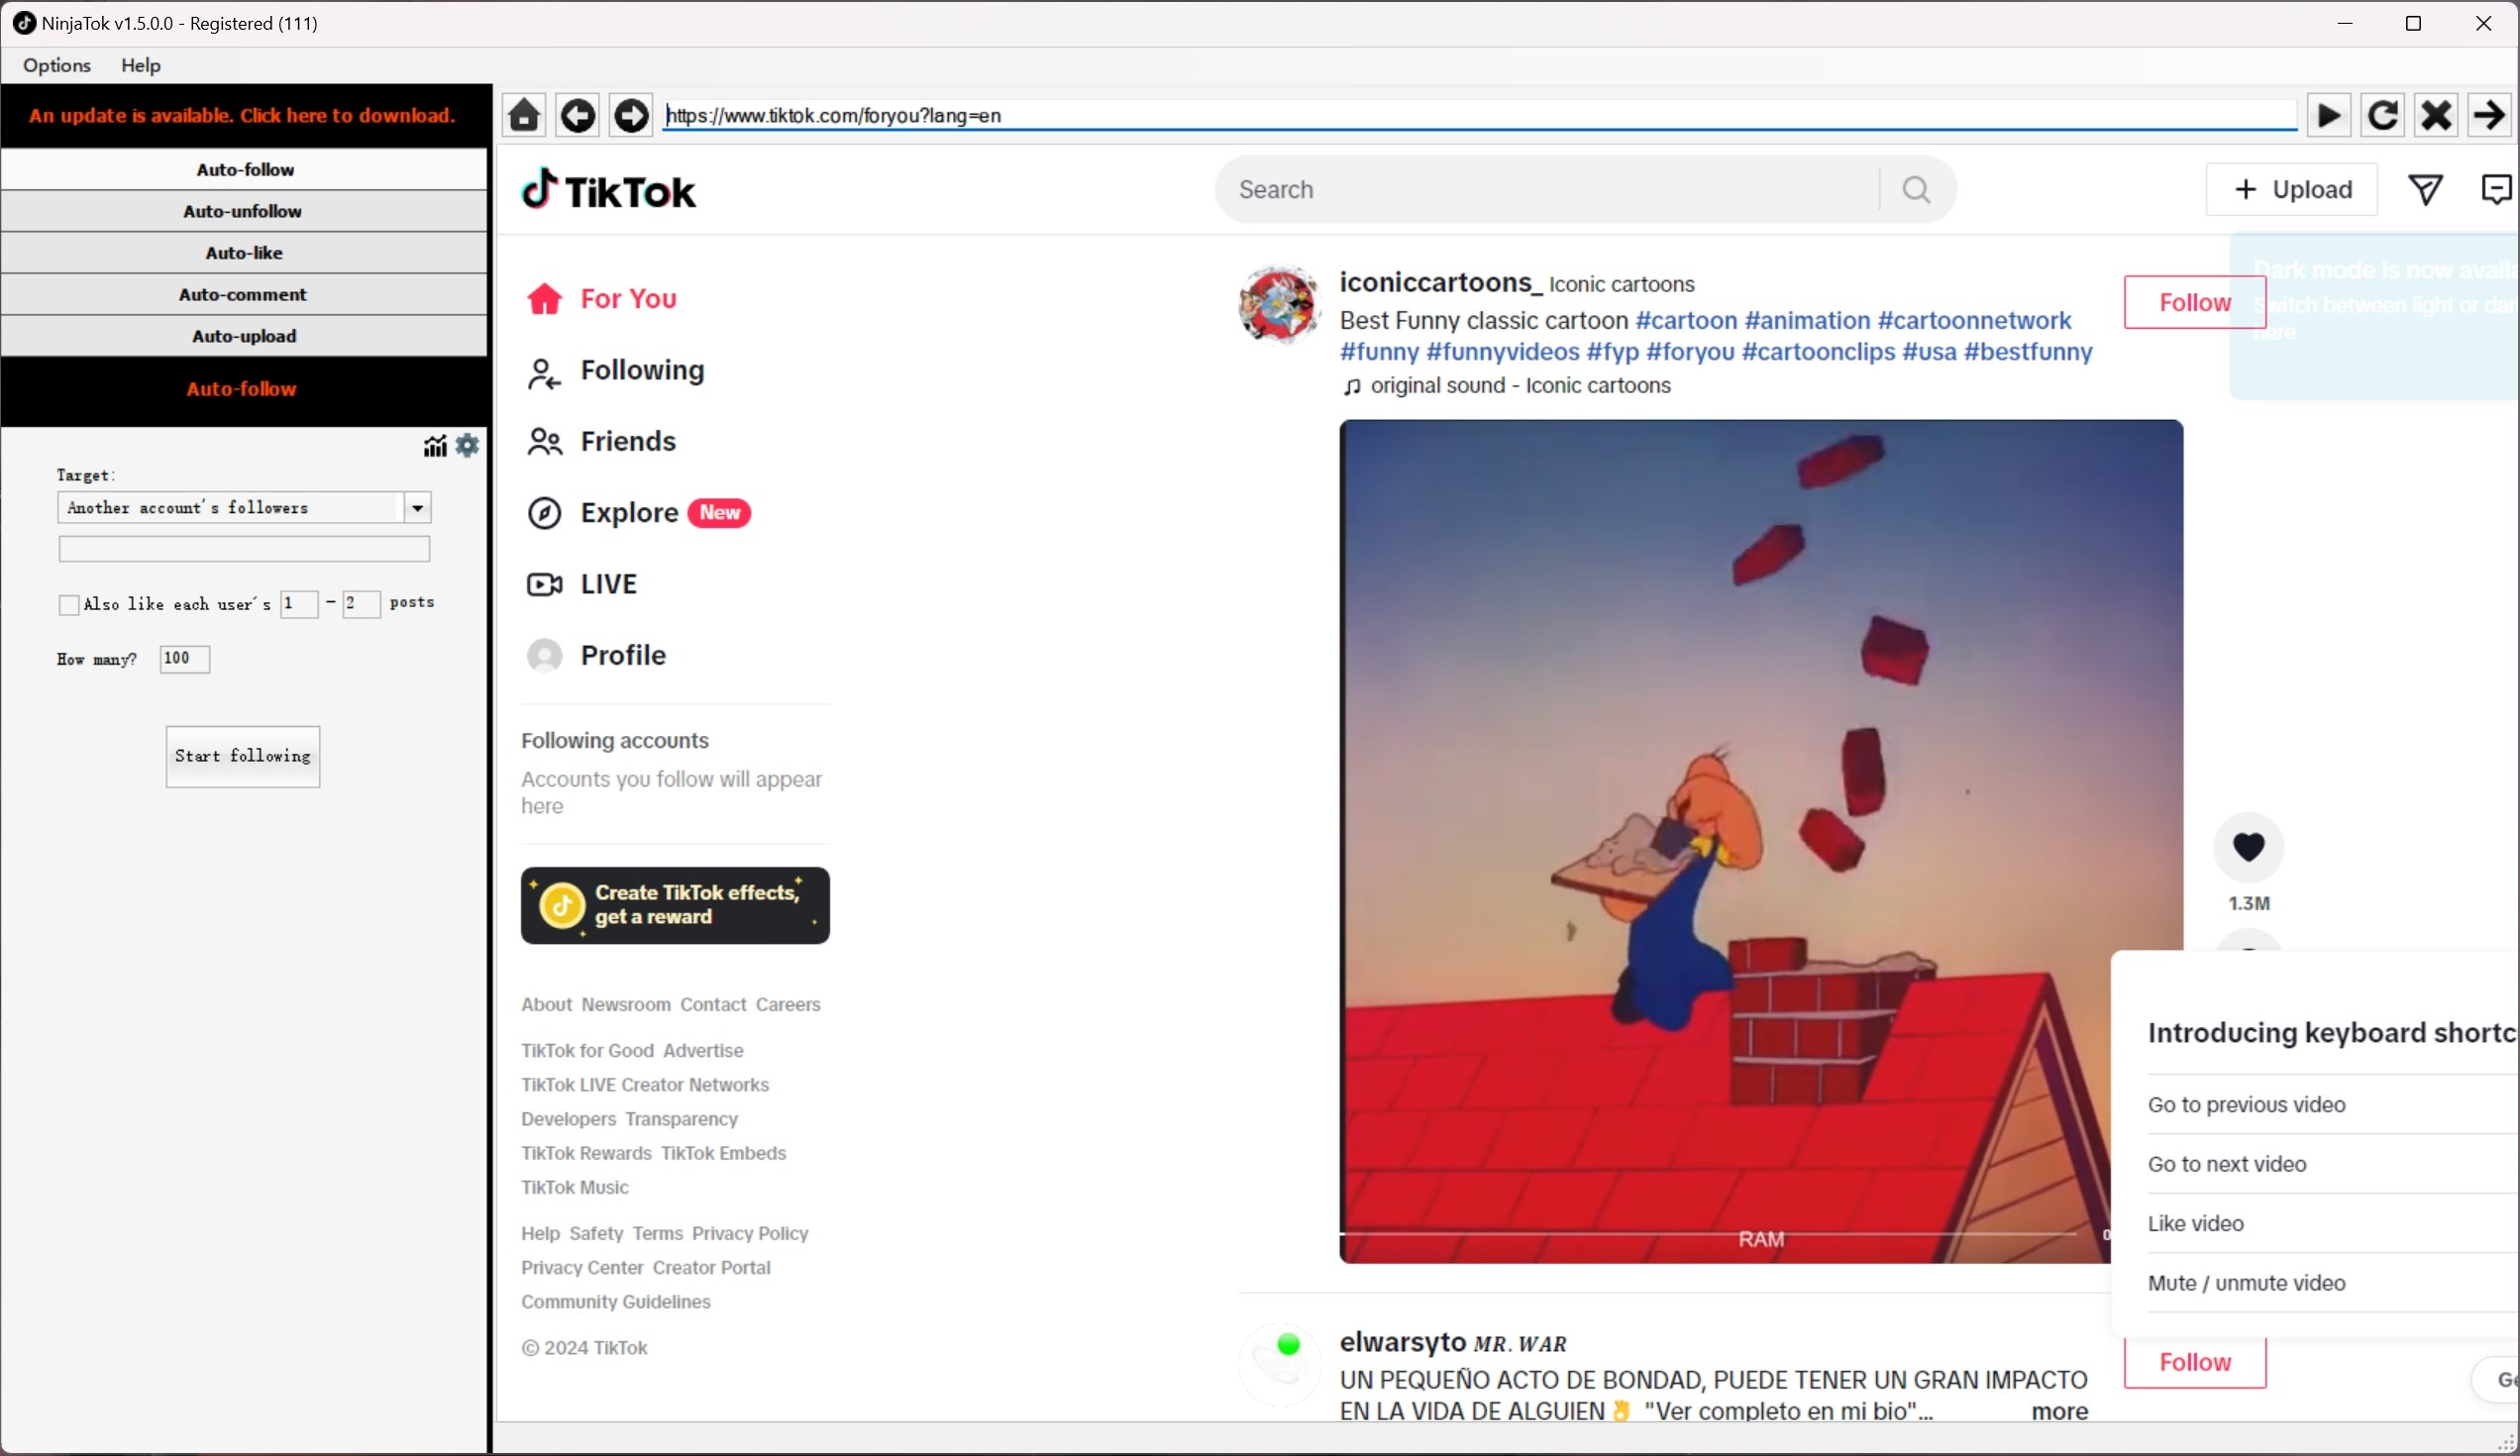Click the browser URL address bar
Screen dimensions: 2520x1456
(1480, 115)
